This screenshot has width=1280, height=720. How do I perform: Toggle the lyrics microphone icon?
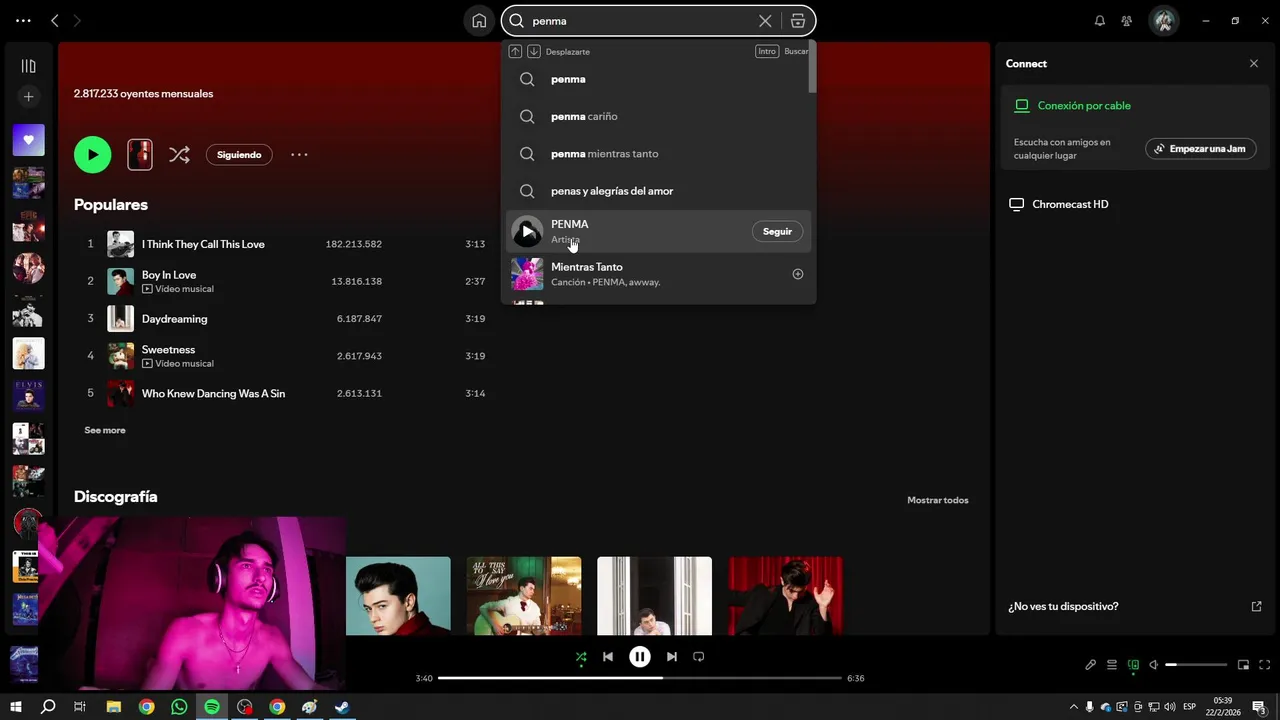1091,665
